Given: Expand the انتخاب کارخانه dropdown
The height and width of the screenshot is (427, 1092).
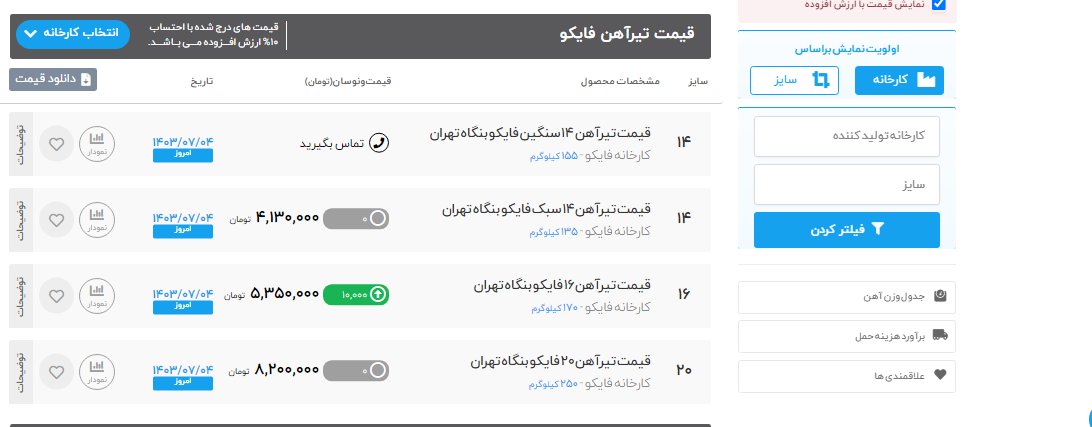Looking at the screenshot, I should tap(74, 33).
